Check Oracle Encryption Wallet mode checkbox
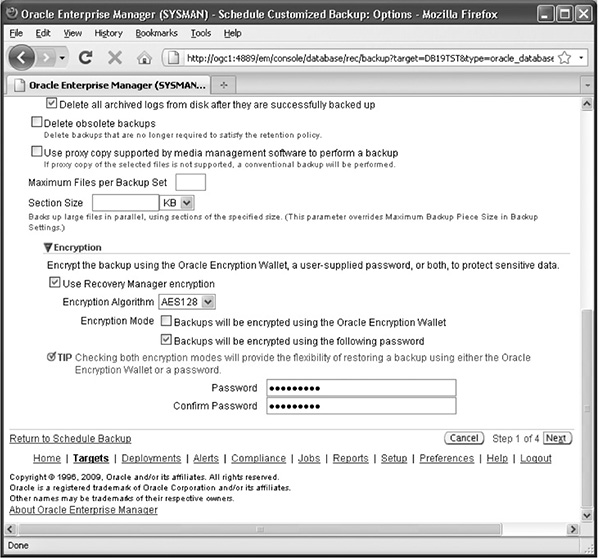 pyautogui.click(x=166, y=321)
